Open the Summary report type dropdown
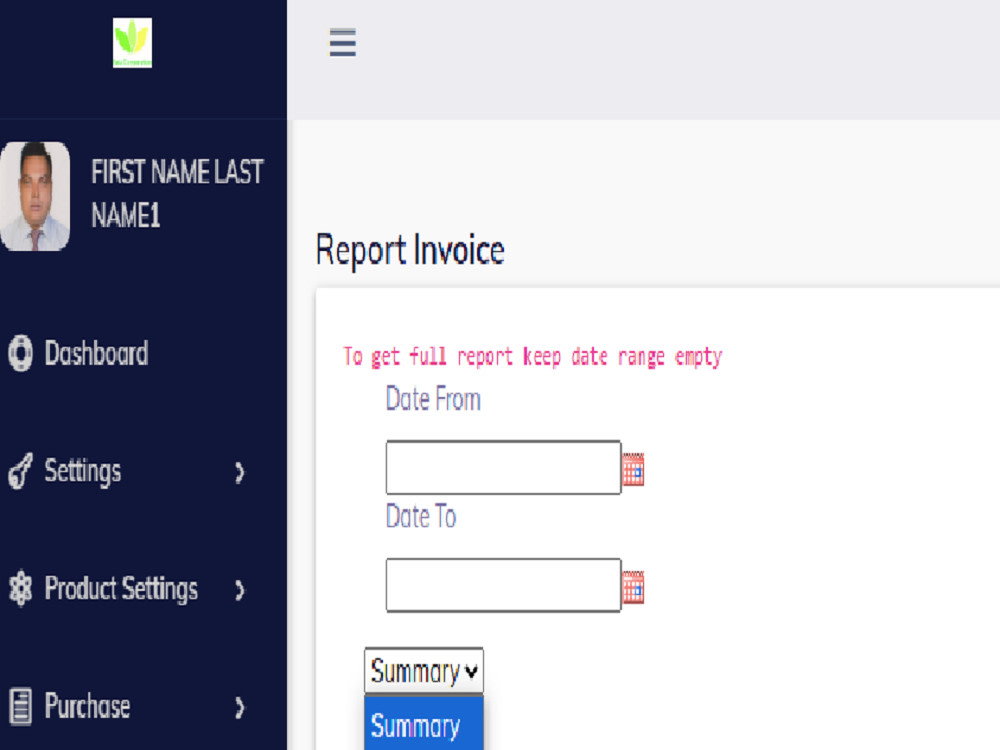This screenshot has width=1000, height=750. [424, 671]
